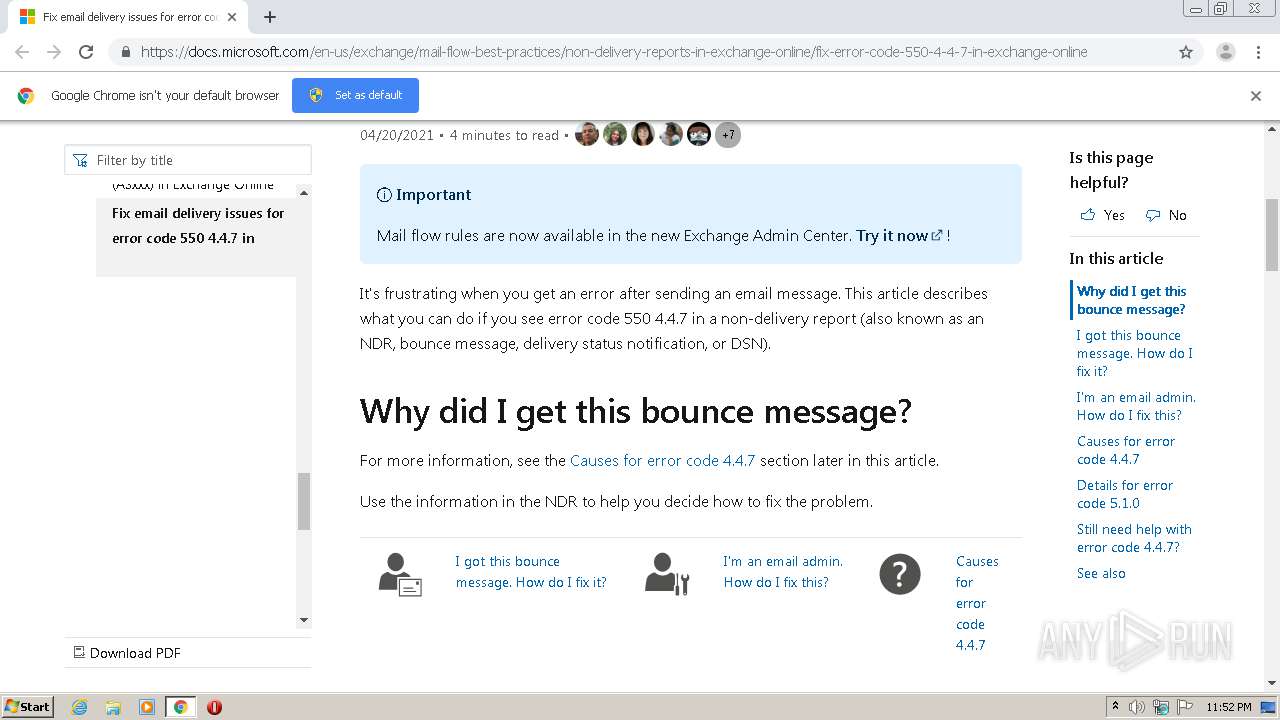Image resolution: width=1280 pixels, height=720 pixels.
Task: Click the site lock icon in address bar
Action: click(125, 52)
